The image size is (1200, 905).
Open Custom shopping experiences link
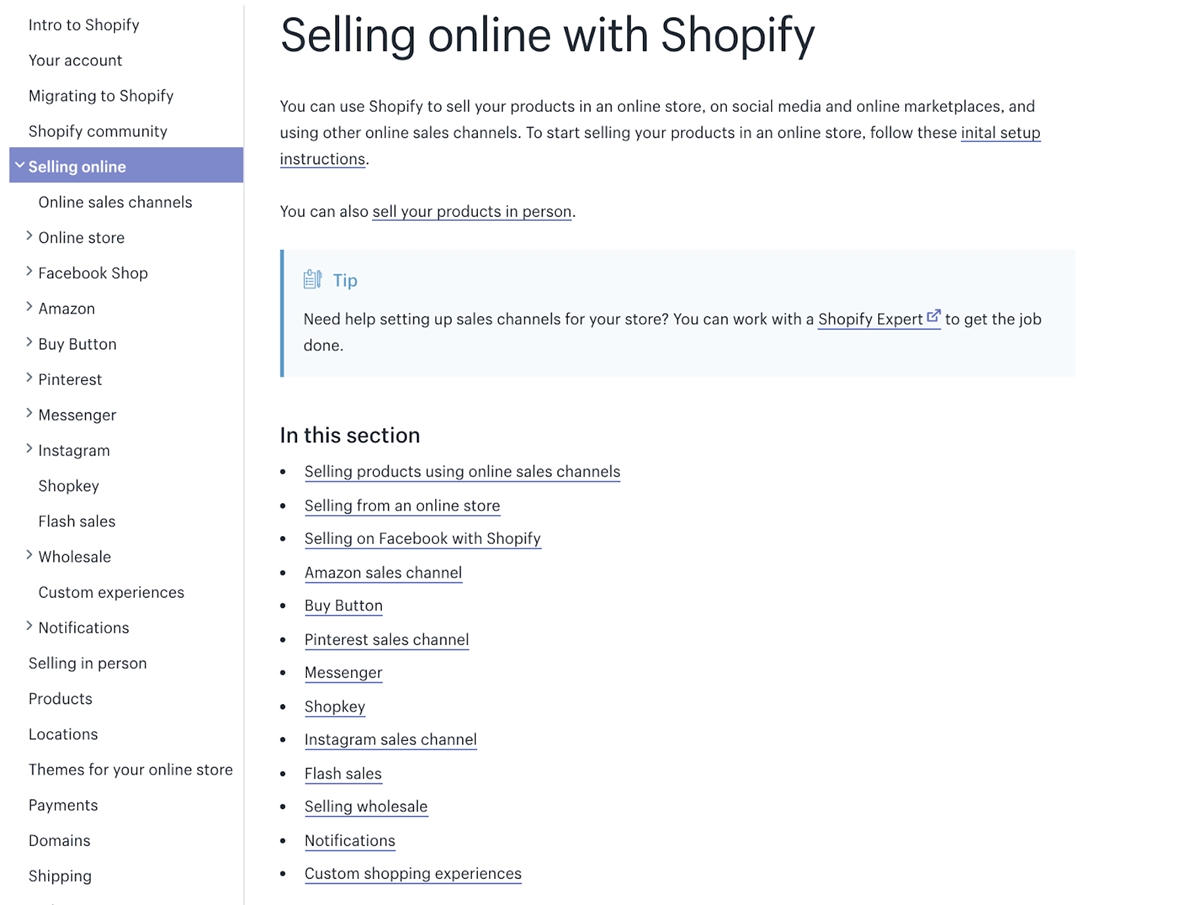click(413, 874)
